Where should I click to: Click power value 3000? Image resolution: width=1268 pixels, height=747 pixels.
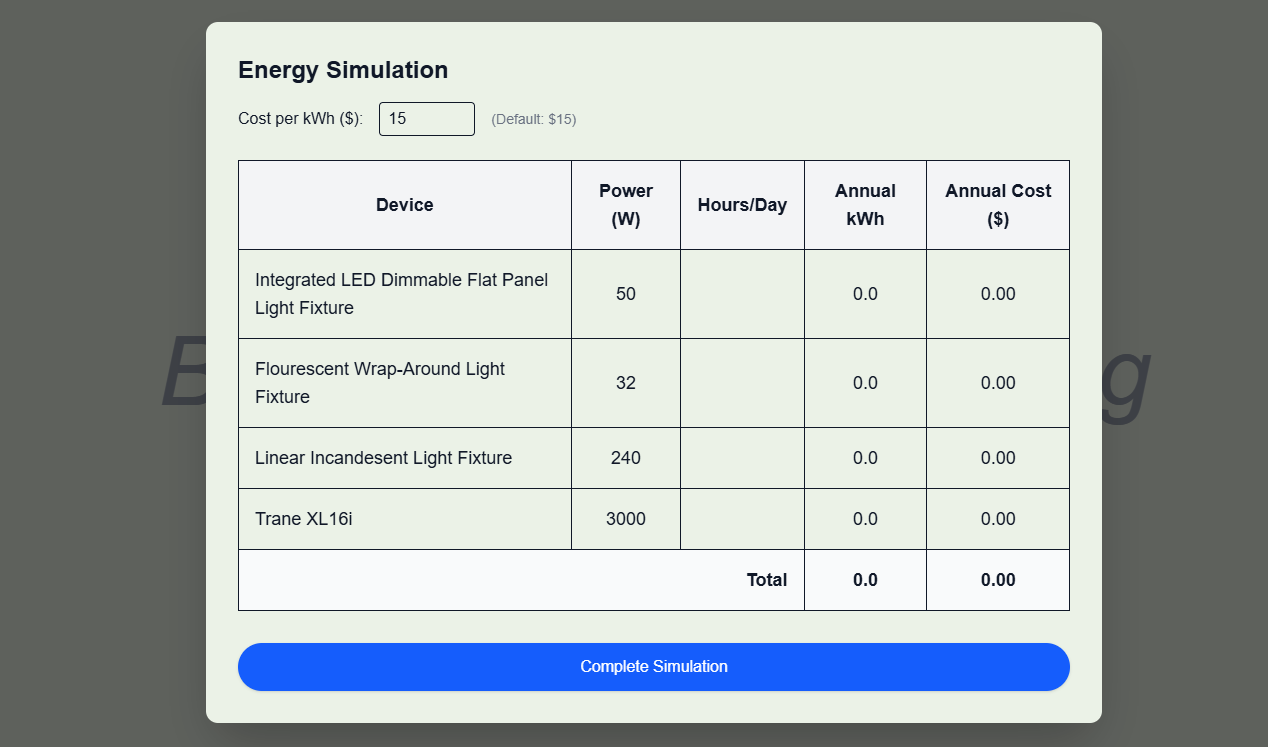[626, 519]
